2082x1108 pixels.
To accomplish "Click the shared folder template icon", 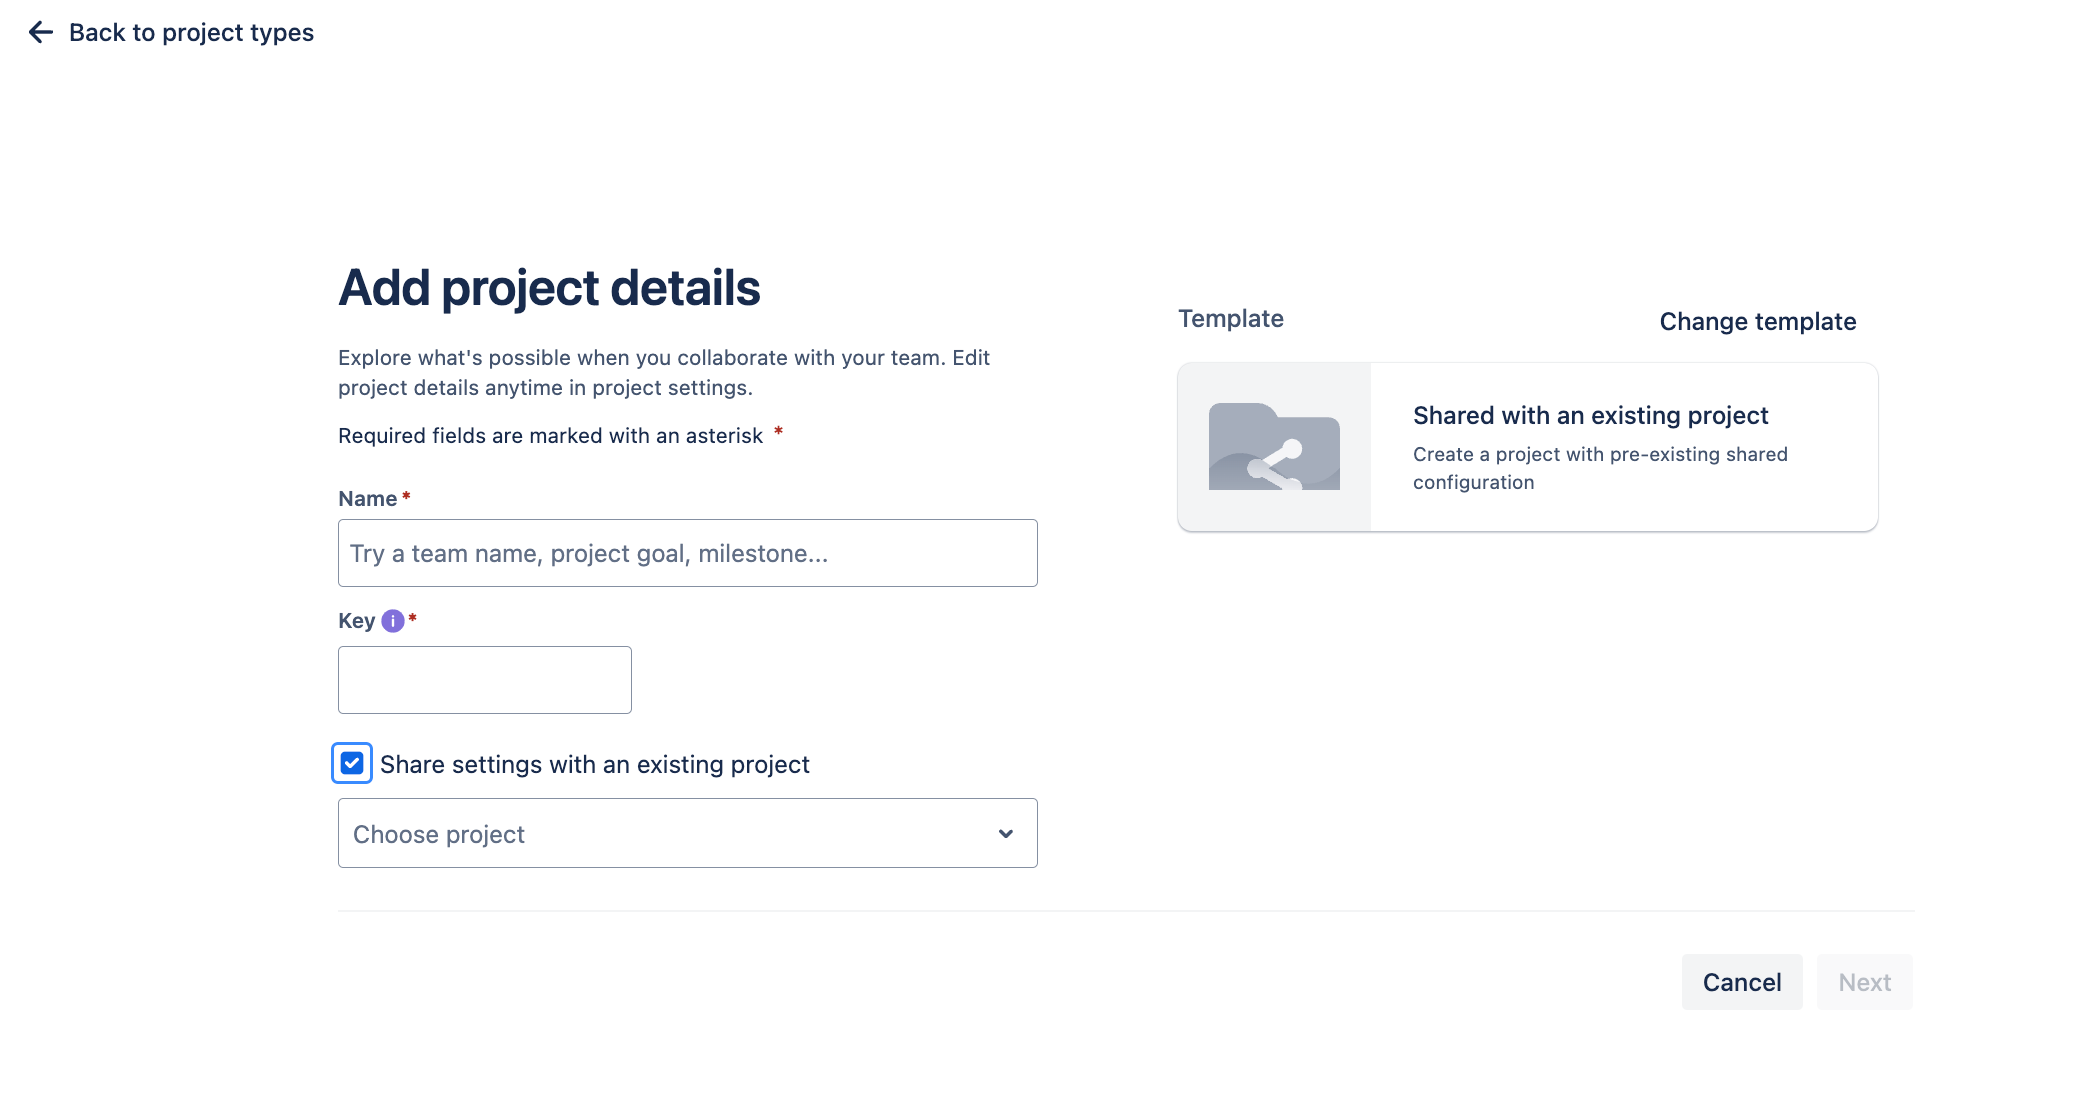I will point(1274,447).
